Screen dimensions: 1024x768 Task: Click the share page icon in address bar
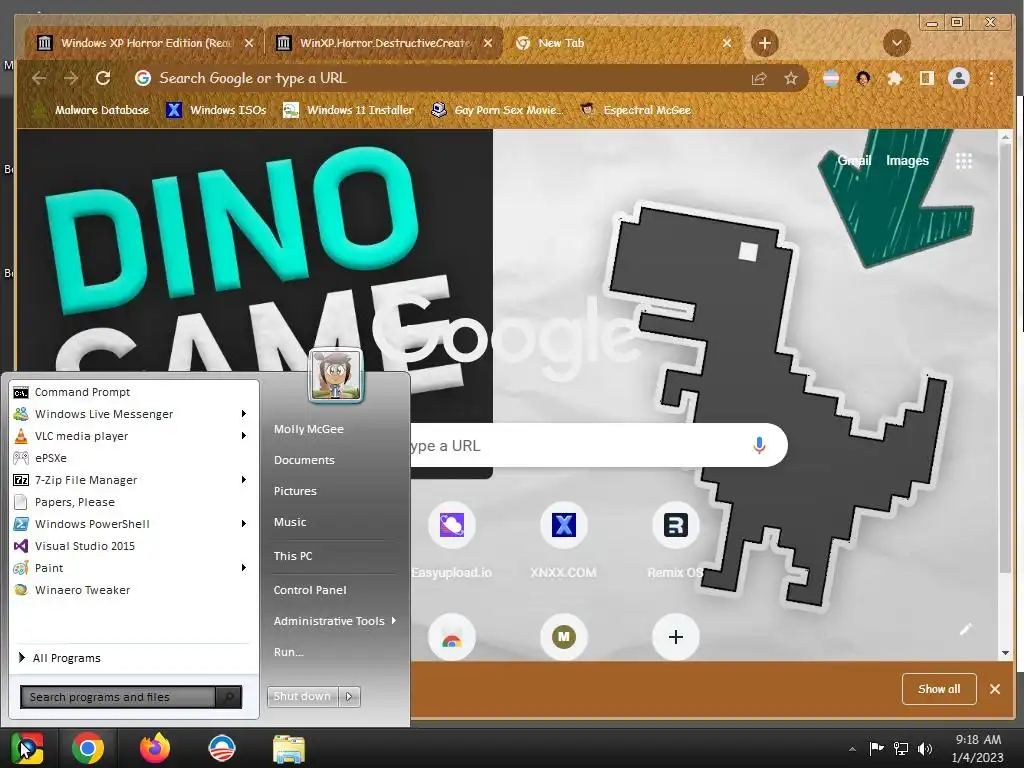coord(759,79)
